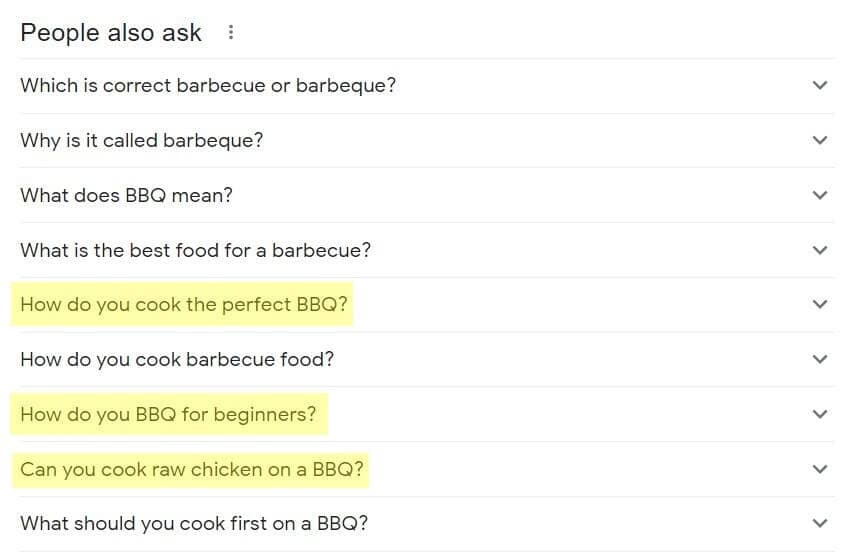
Task: Select the 'What does BBQ mean?' question text
Action: pos(126,195)
